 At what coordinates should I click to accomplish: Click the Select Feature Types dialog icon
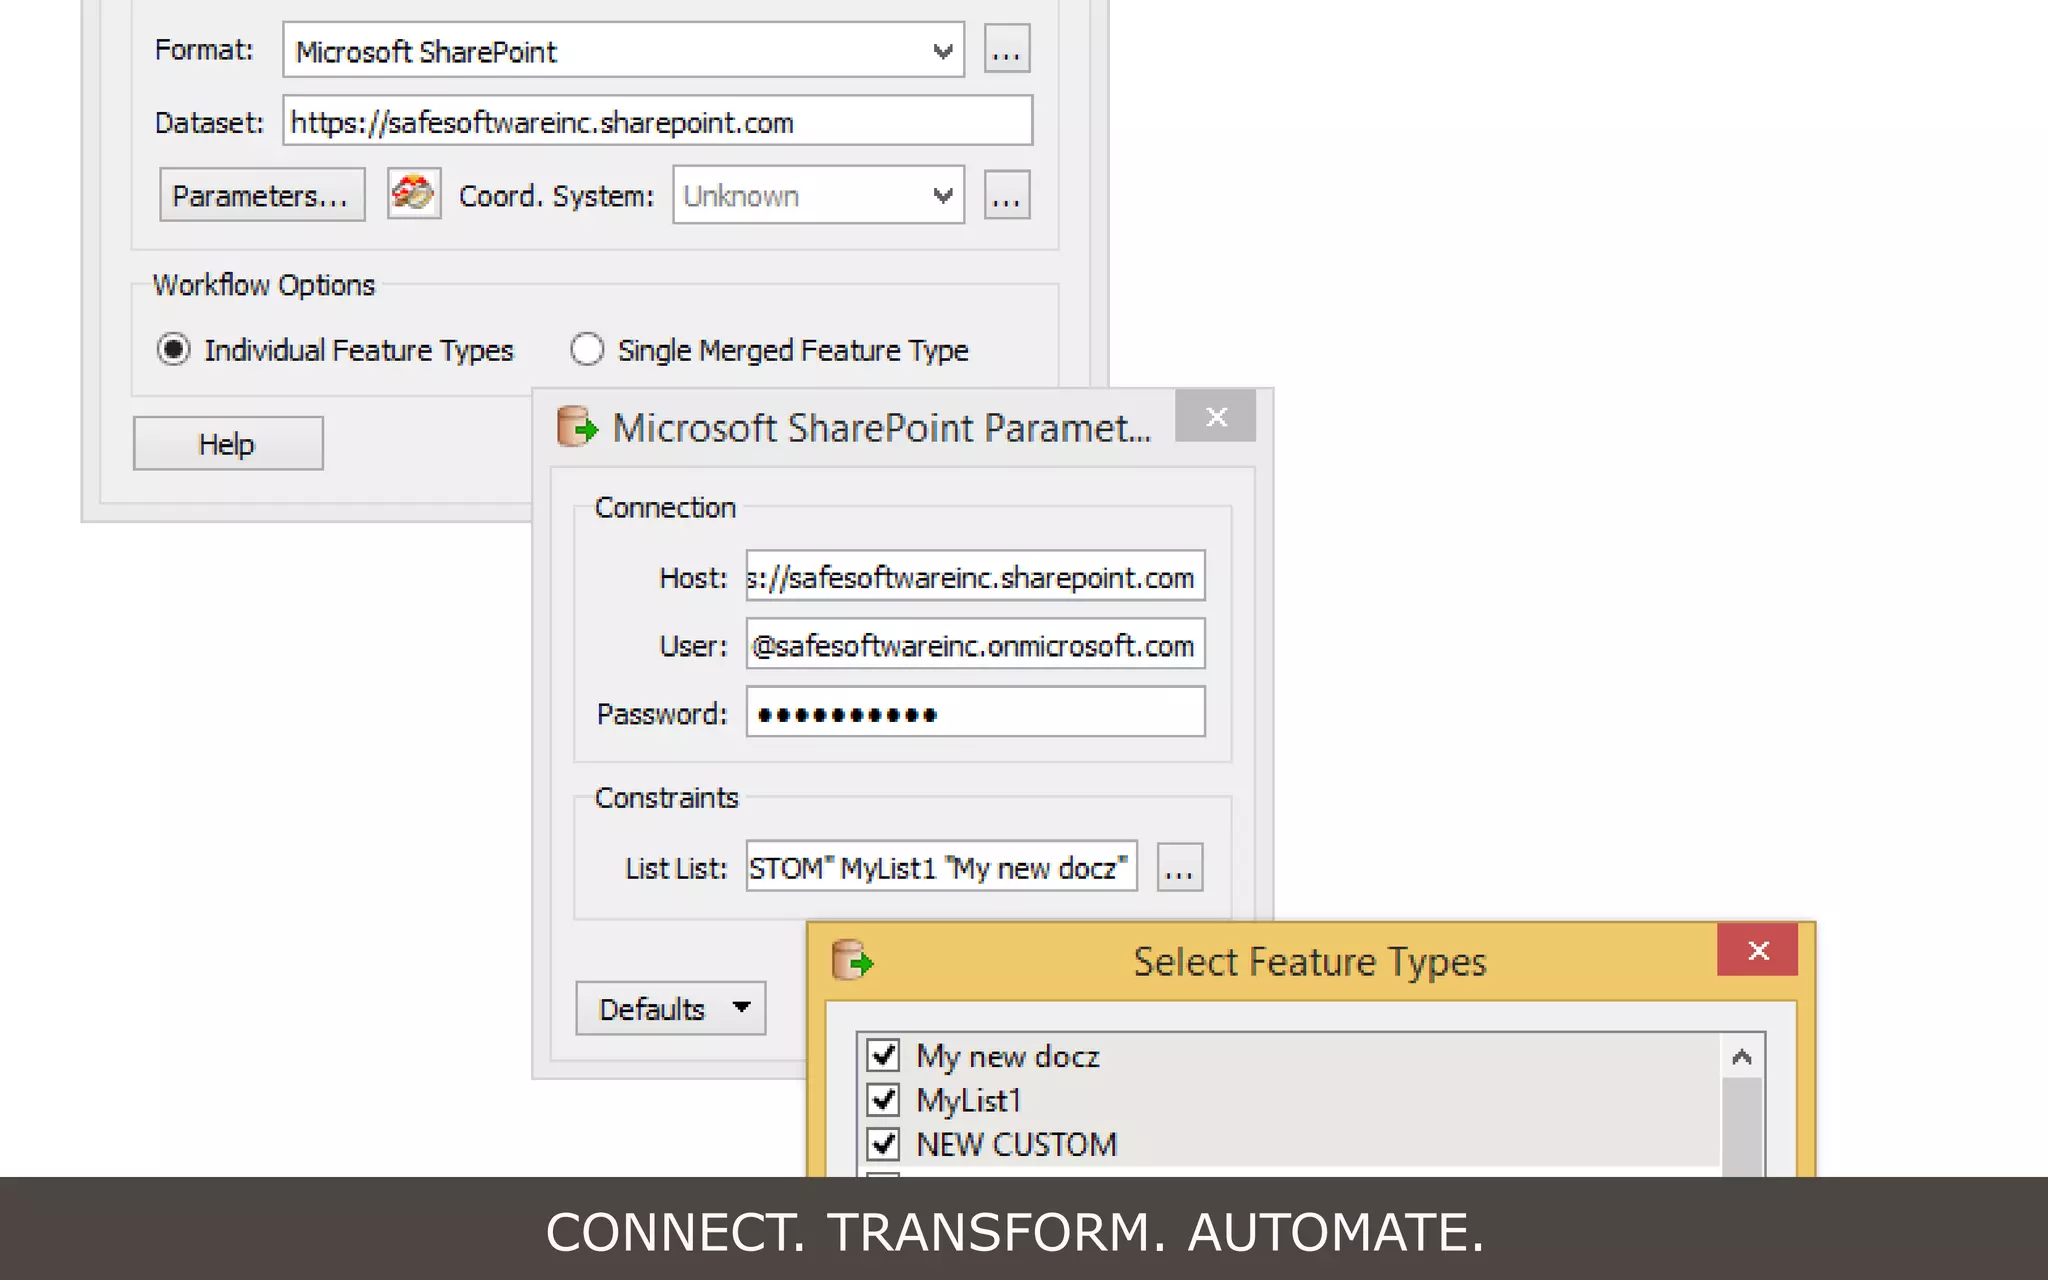coord(852,961)
